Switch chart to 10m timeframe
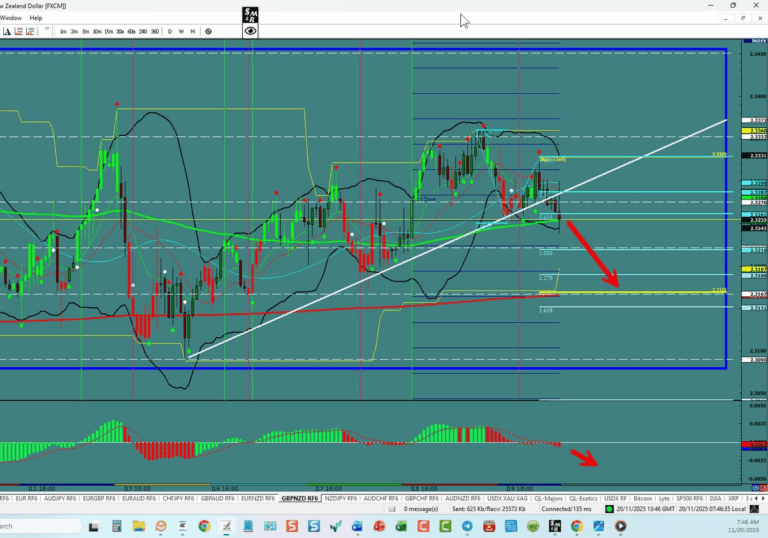 point(97,31)
